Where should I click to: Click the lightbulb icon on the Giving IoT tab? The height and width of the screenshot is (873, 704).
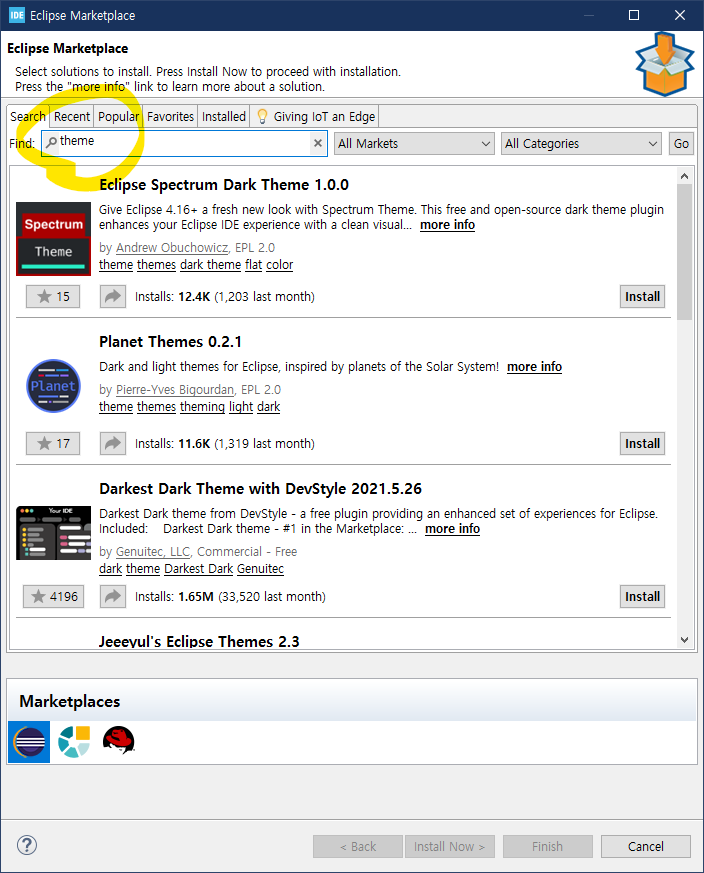tap(262, 116)
